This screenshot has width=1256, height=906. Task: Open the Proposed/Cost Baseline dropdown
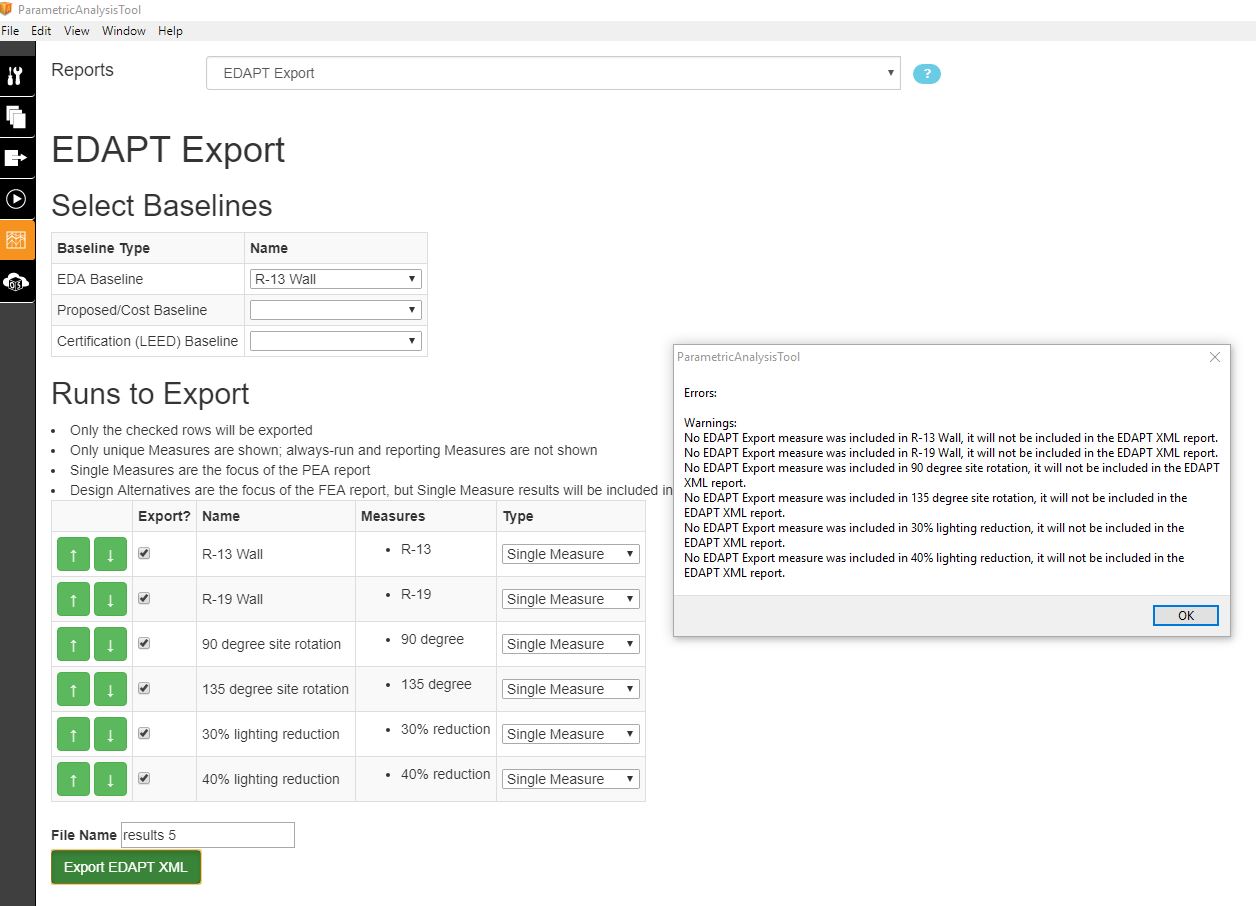[336, 310]
